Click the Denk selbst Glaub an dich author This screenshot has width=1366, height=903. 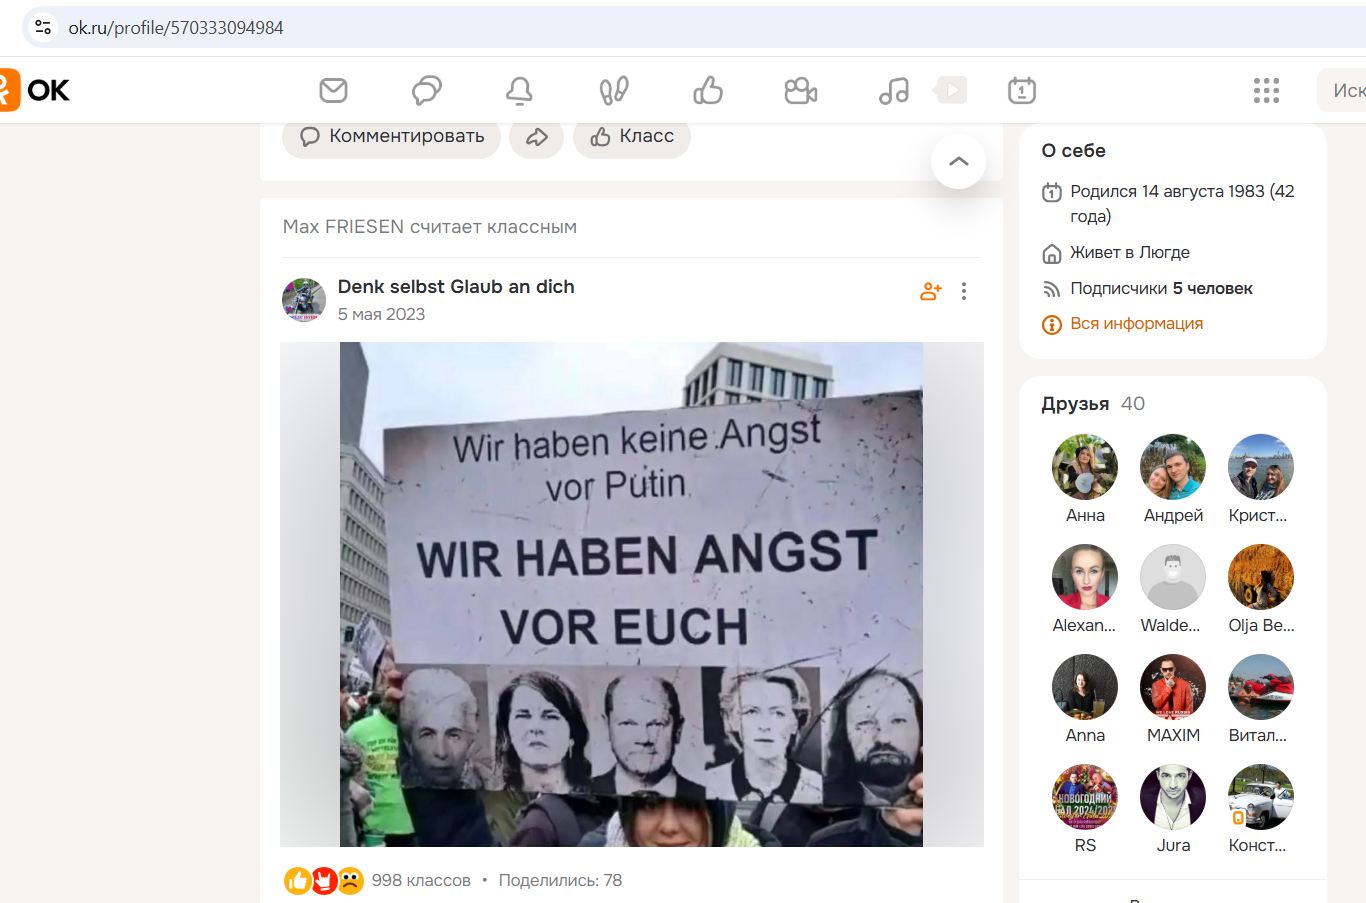[456, 287]
